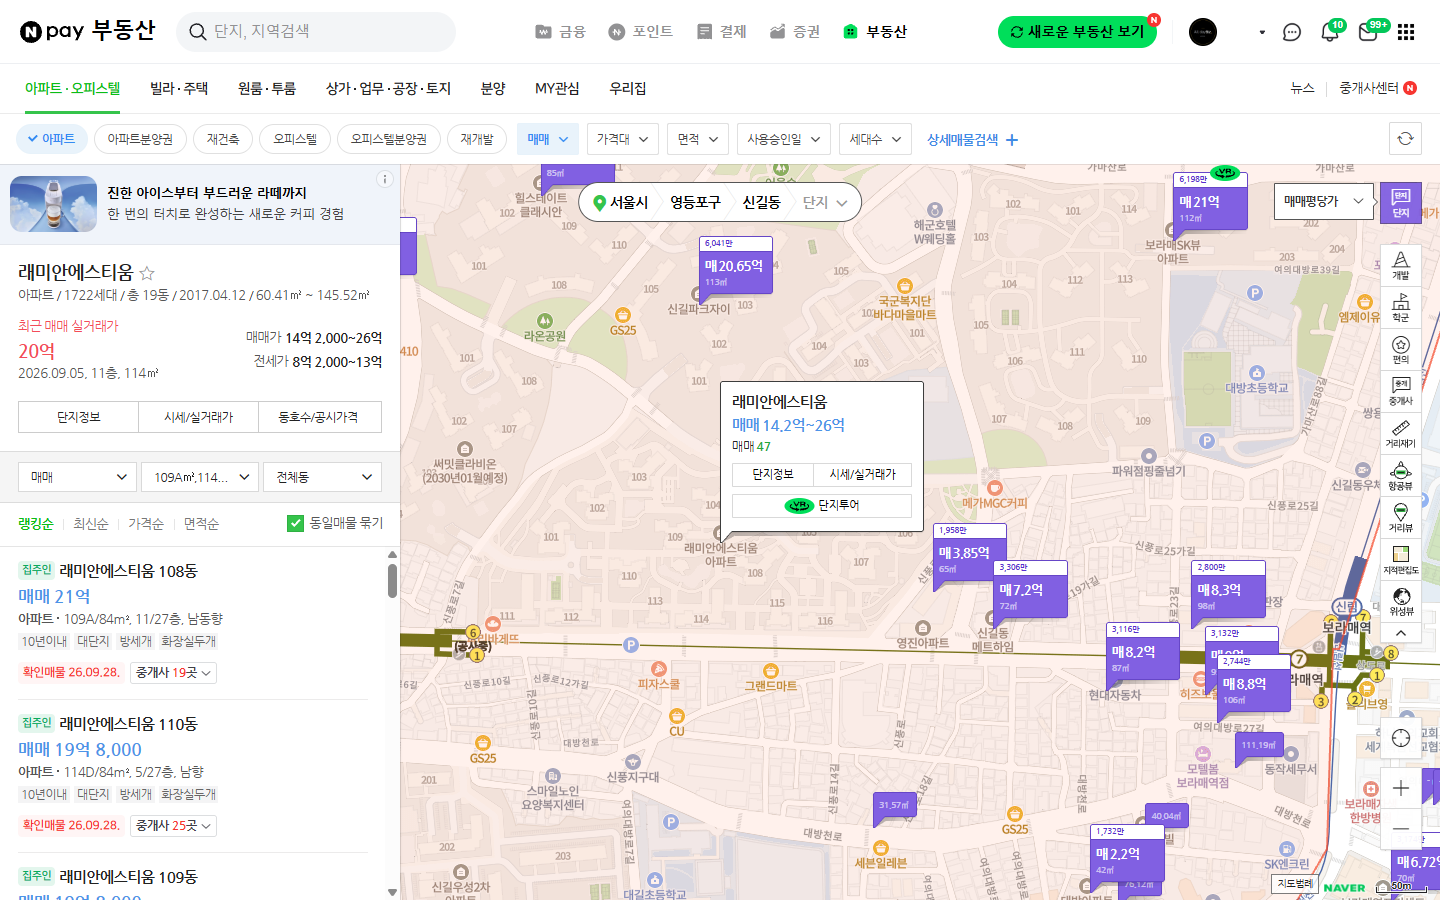Click the 새로운 부동산 보기 button
This screenshot has width=1440, height=900.
click(1077, 32)
